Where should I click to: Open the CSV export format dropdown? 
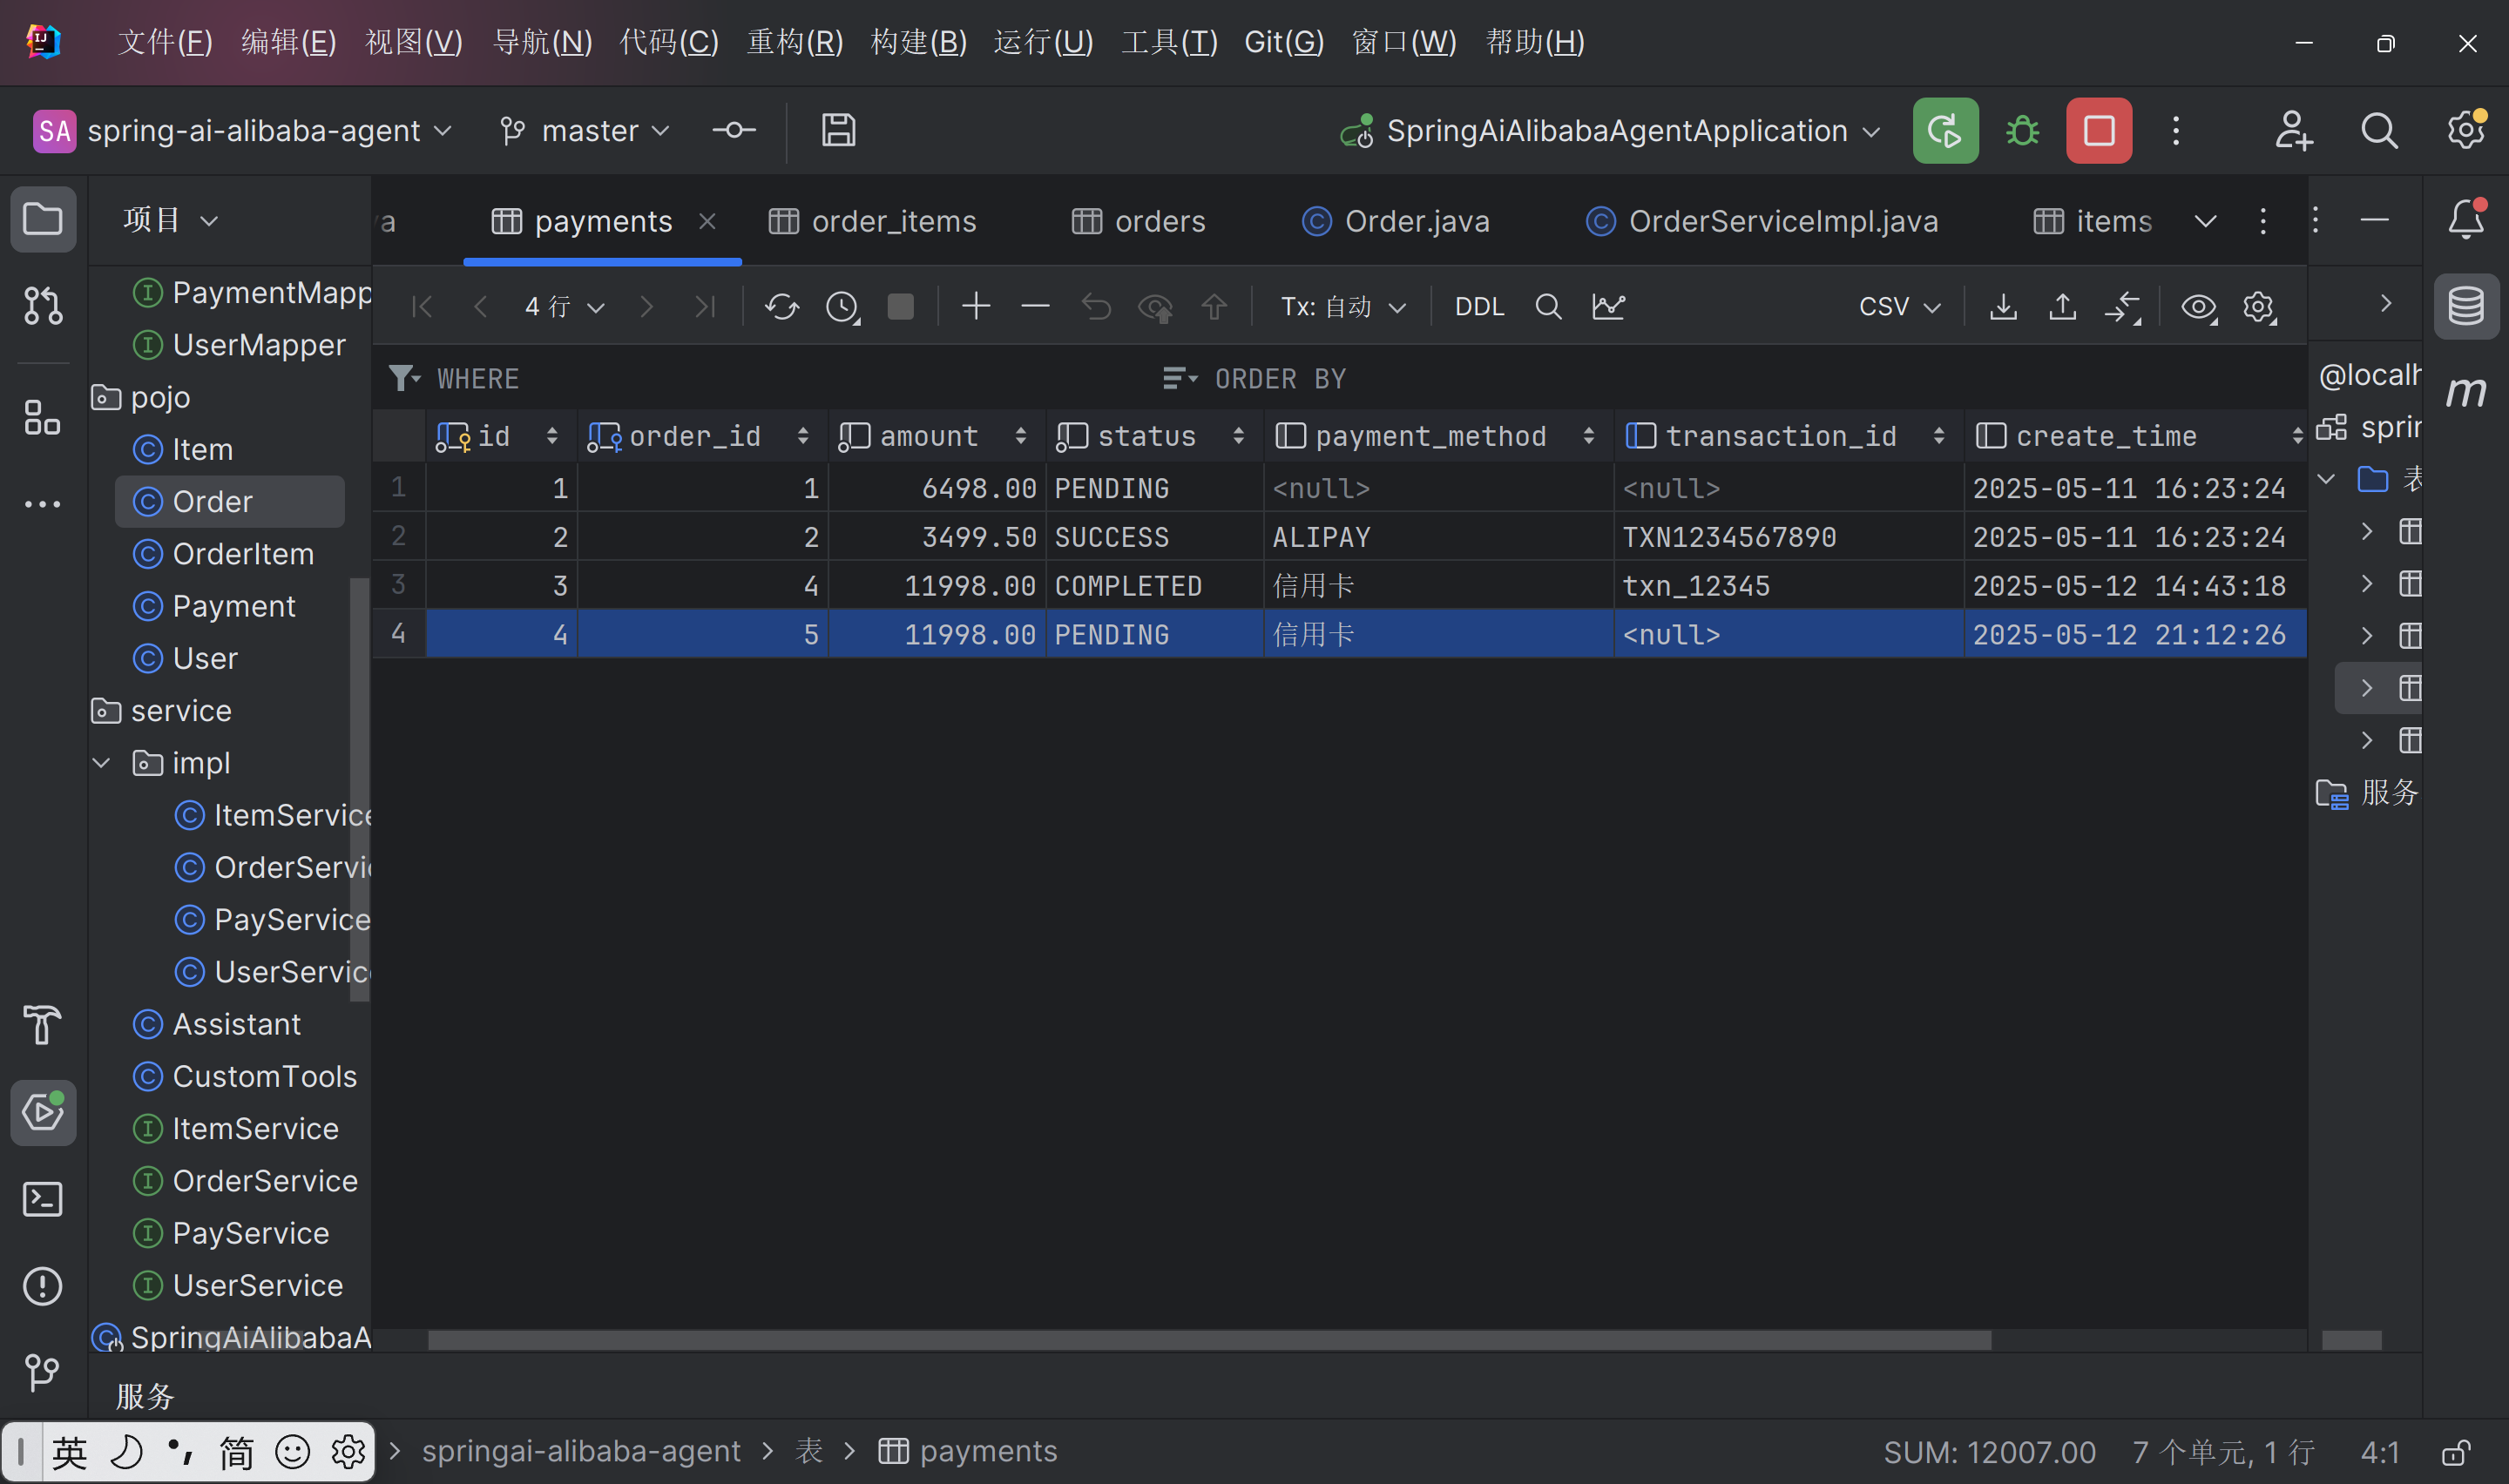(1898, 307)
